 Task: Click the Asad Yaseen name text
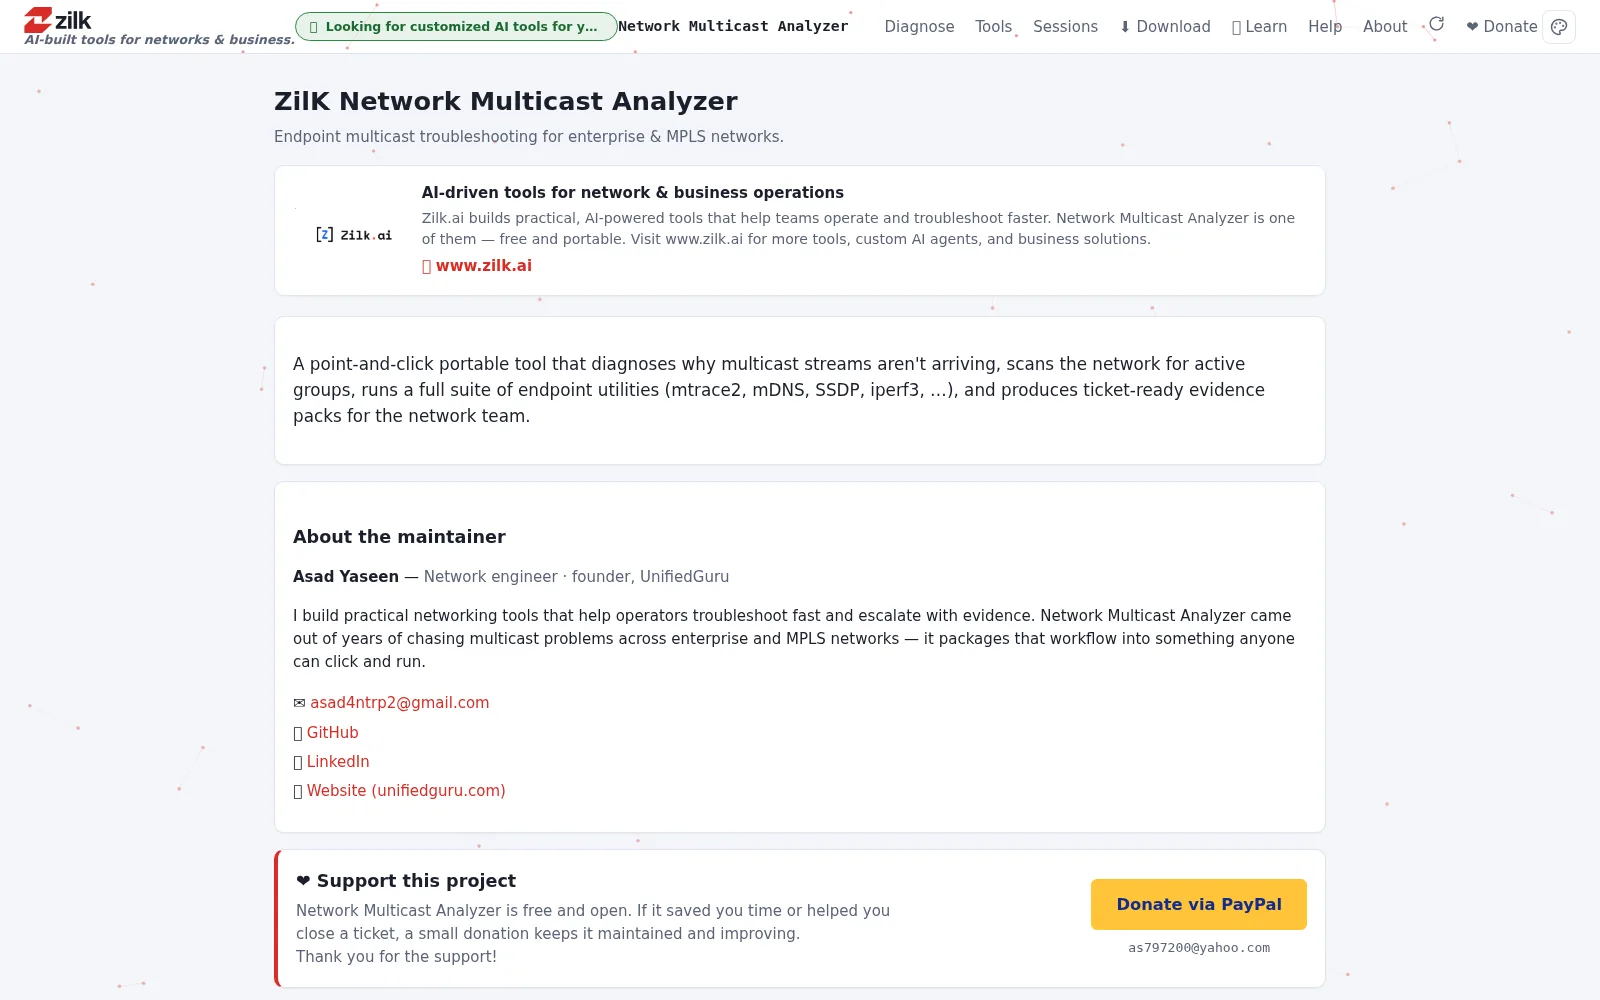pyautogui.click(x=346, y=577)
